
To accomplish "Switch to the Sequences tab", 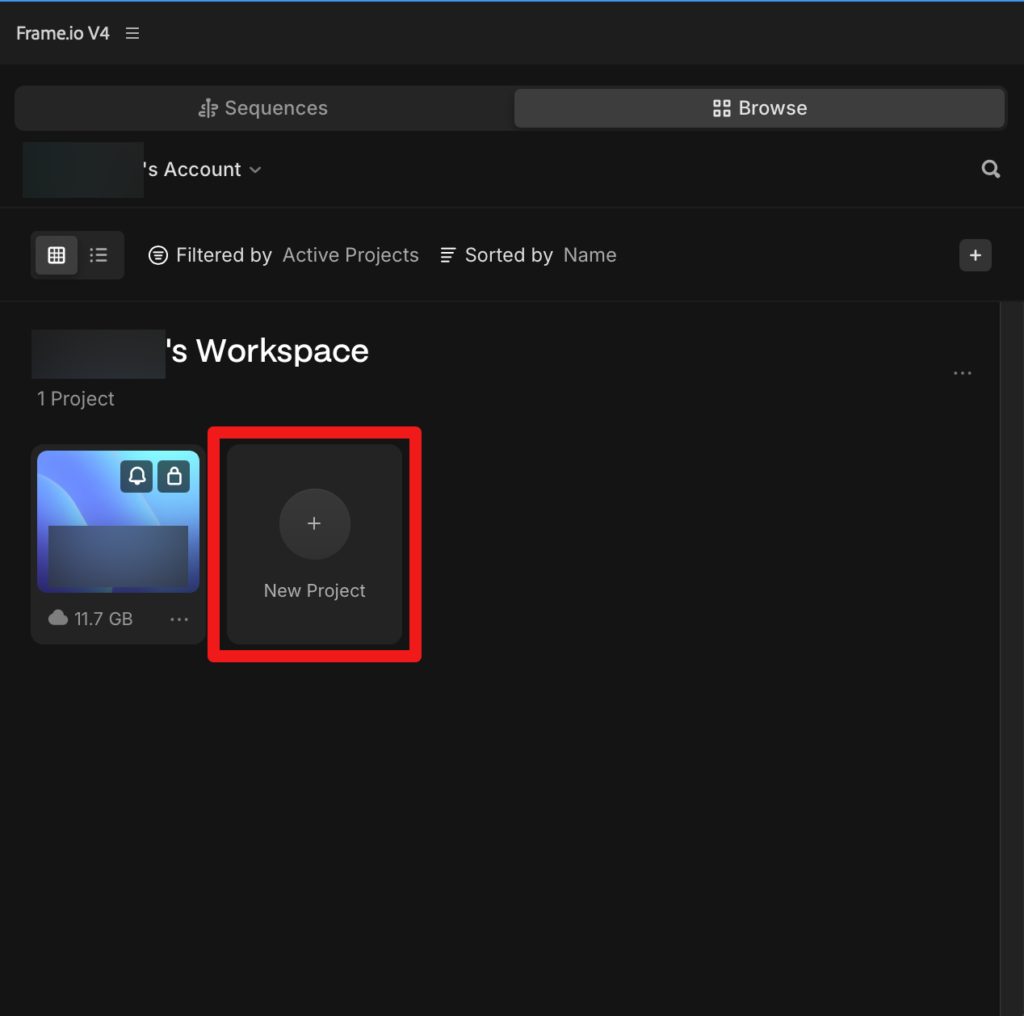I will [x=264, y=108].
